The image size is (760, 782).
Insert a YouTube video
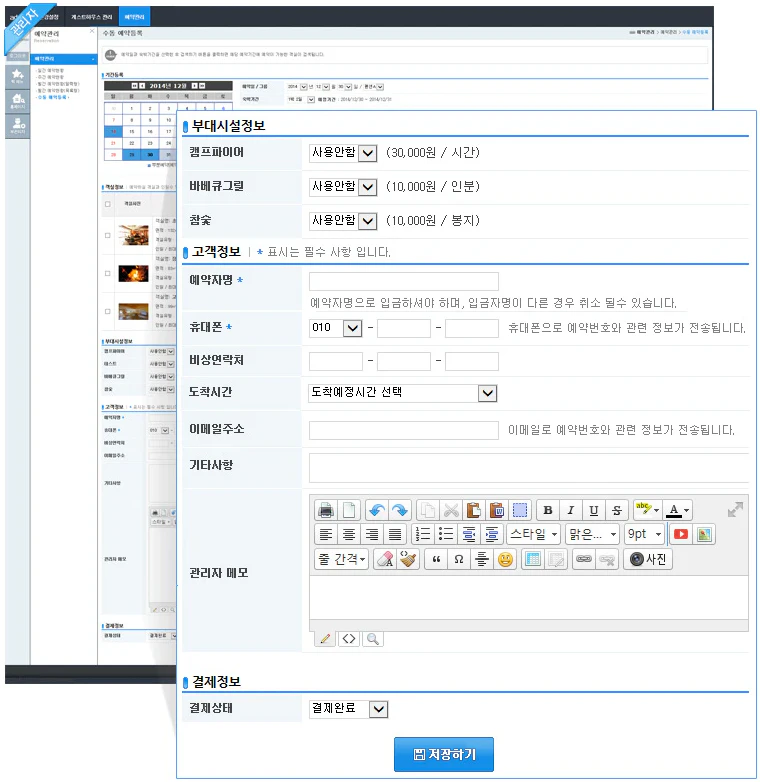pyautogui.click(x=681, y=535)
